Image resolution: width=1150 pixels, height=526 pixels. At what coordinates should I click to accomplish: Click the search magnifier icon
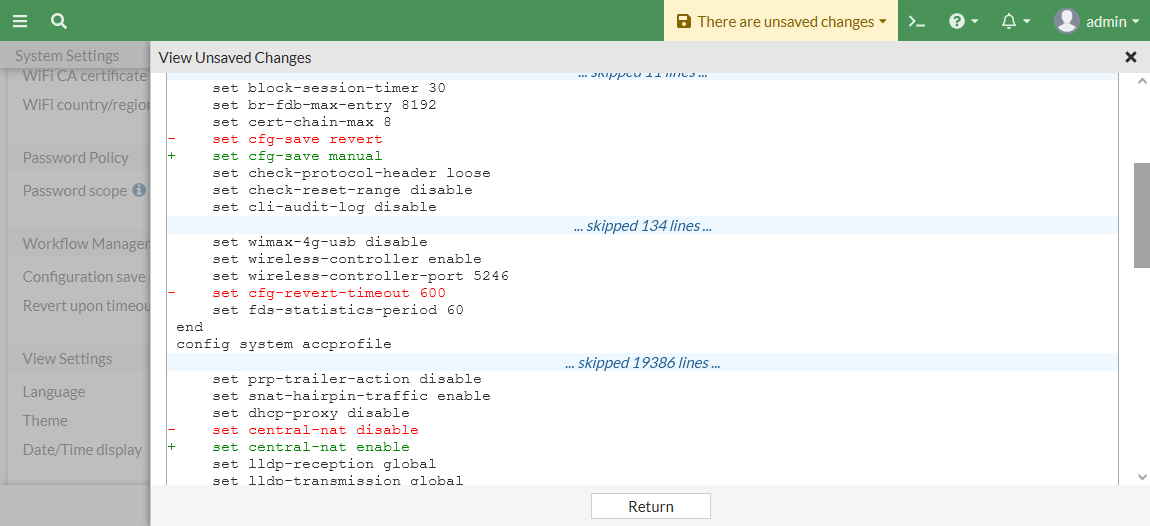[59, 21]
